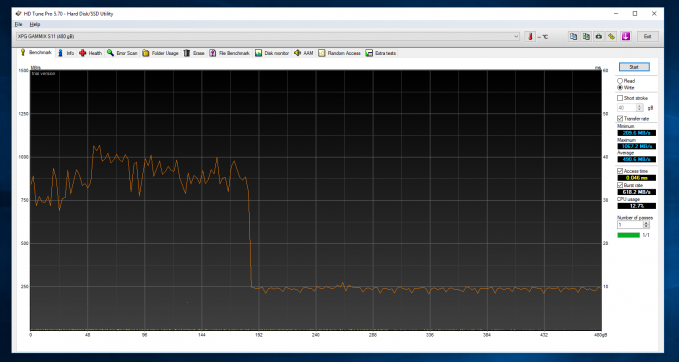This screenshot has height=362, width=679.
Task: Click the Average value 490.6 MB/s
Action: [x=637, y=159]
